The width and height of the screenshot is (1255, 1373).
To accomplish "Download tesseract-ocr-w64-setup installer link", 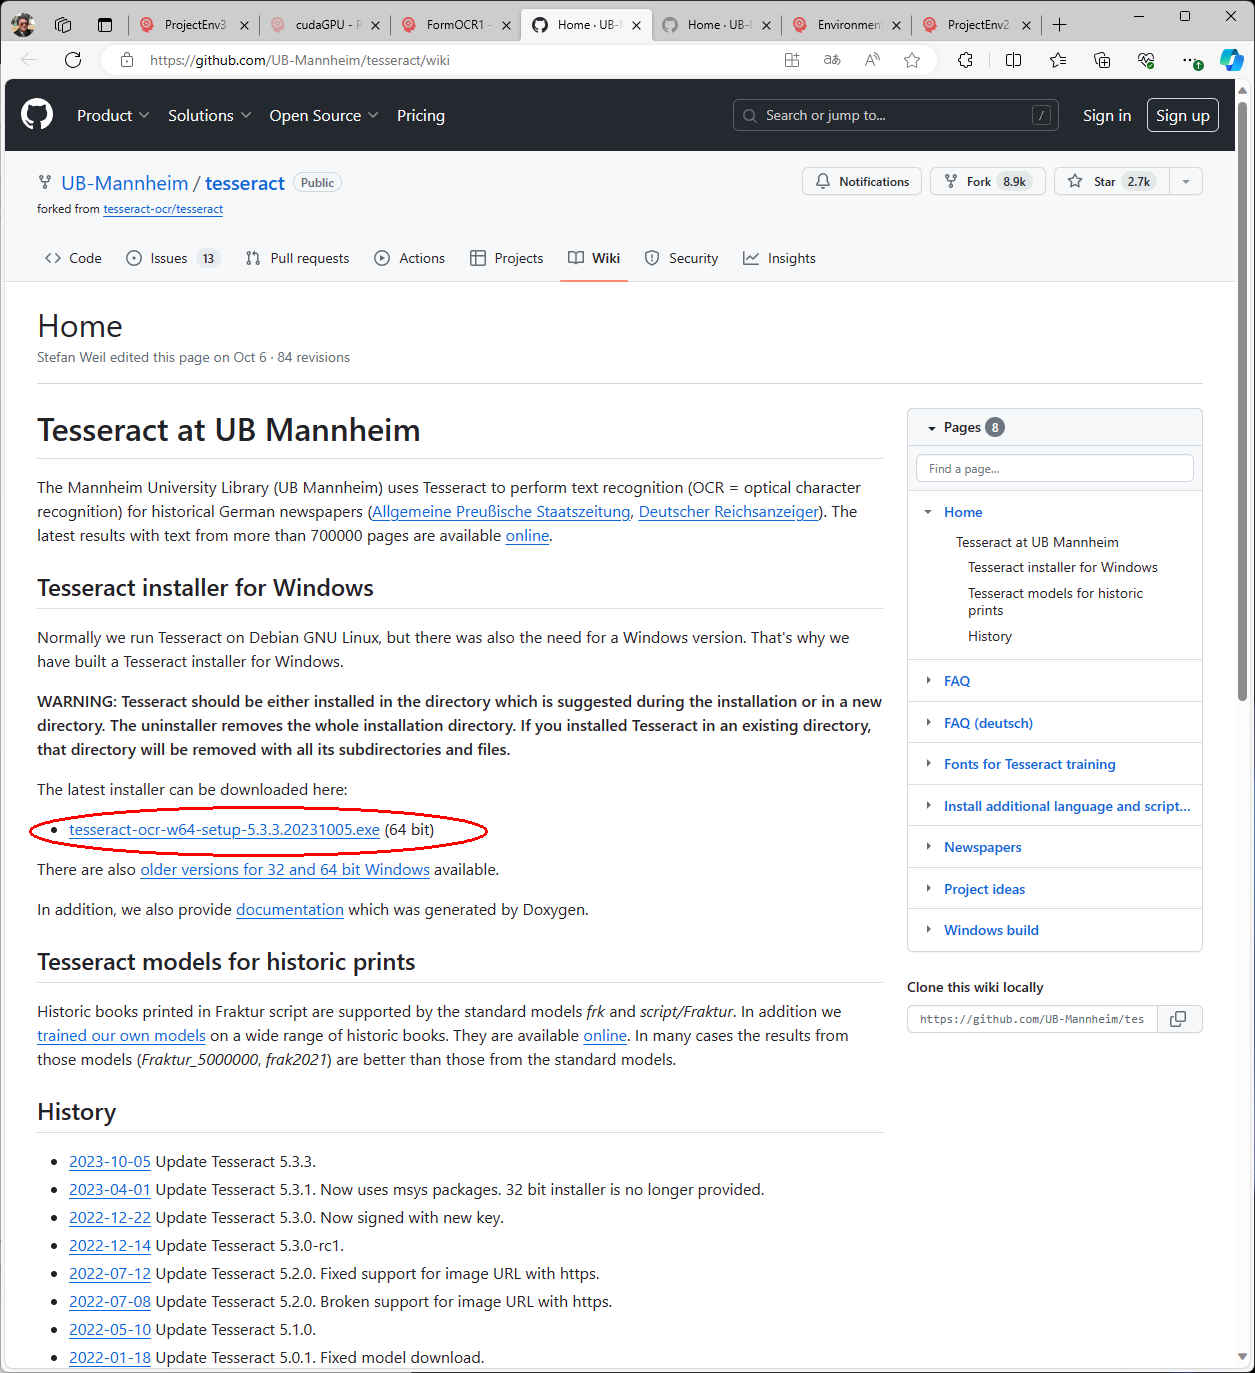I will tap(224, 830).
